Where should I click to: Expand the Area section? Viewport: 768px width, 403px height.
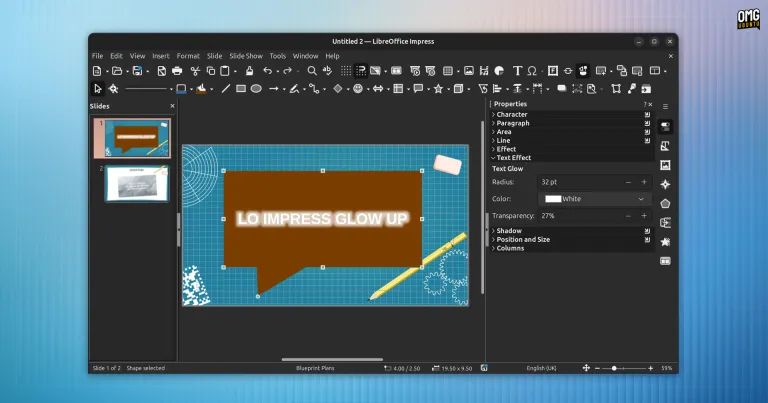pyautogui.click(x=504, y=132)
